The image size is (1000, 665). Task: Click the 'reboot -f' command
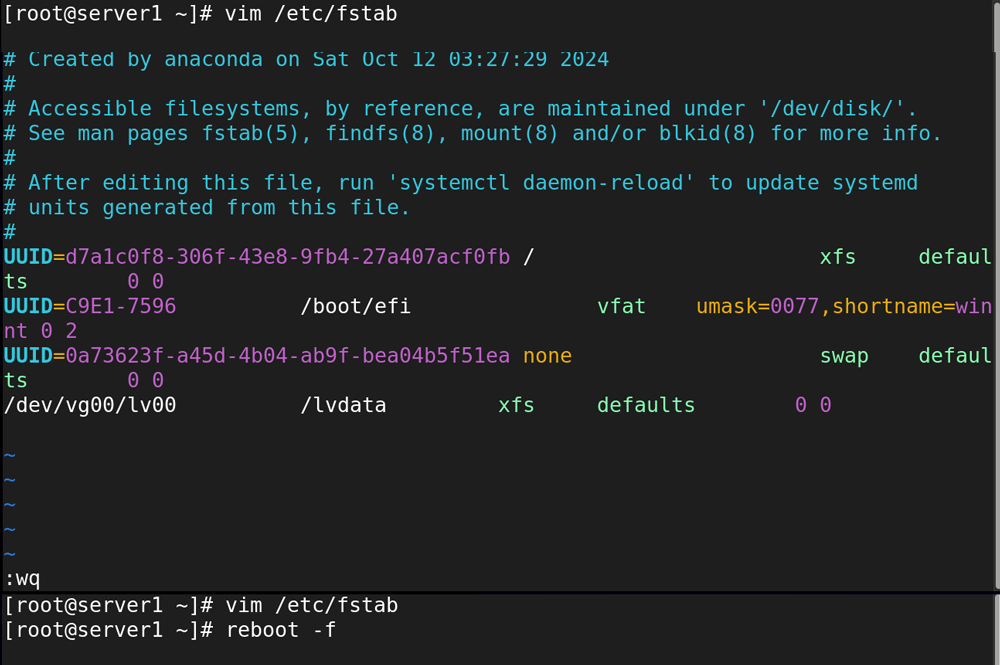pos(281,630)
